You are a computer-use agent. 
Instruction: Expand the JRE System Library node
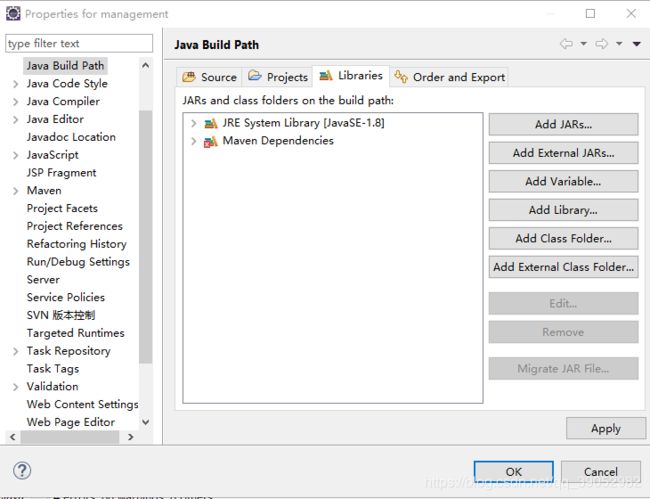[193, 123]
